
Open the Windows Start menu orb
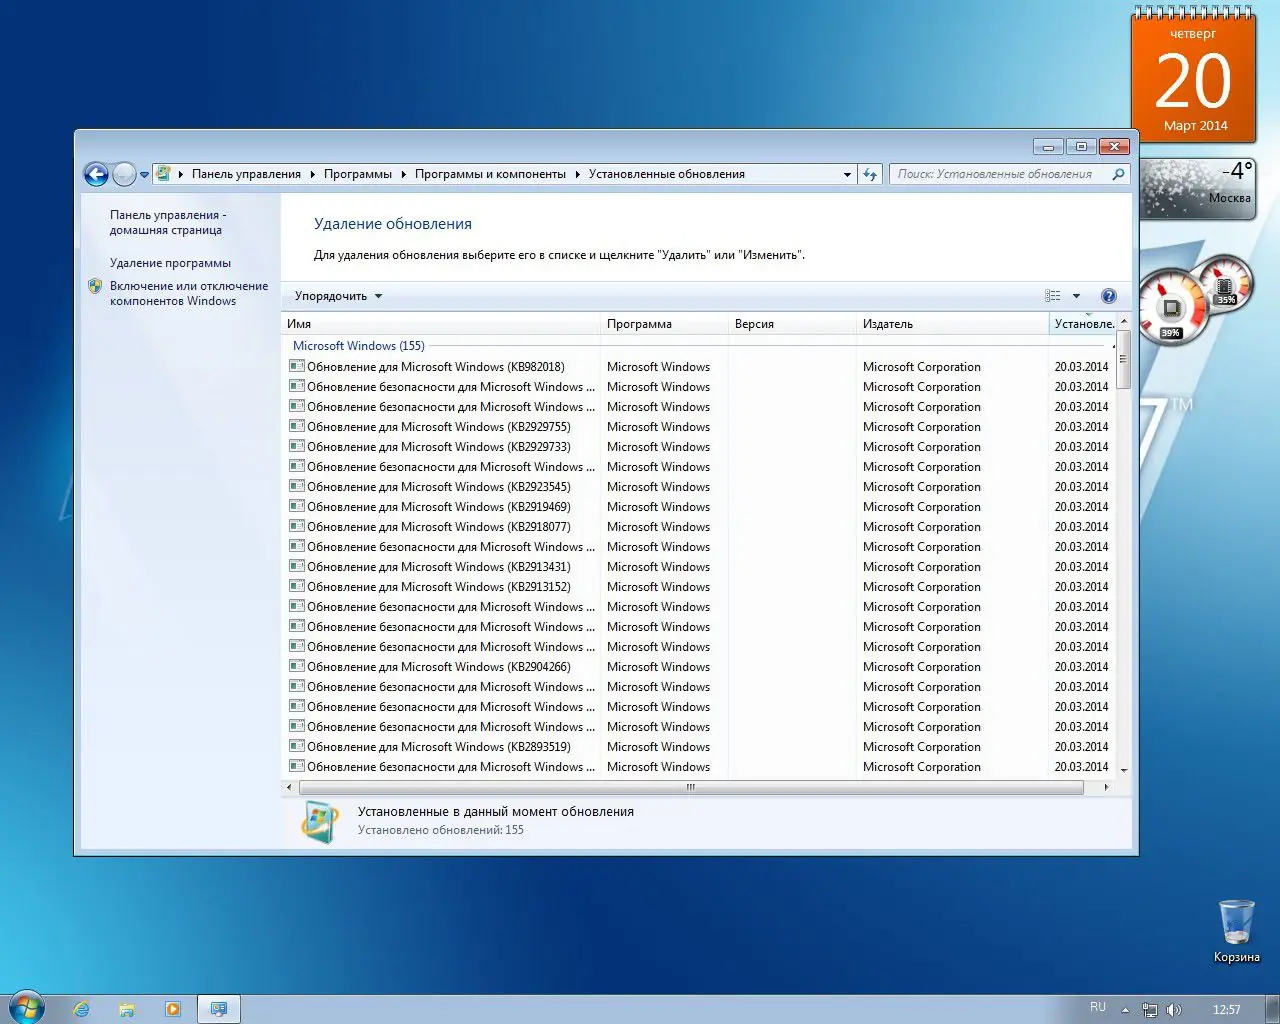pyautogui.click(x=26, y=1007)
